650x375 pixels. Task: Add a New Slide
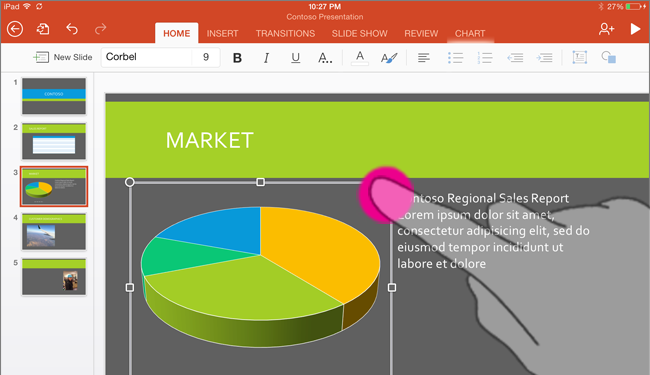click(63, 57)
